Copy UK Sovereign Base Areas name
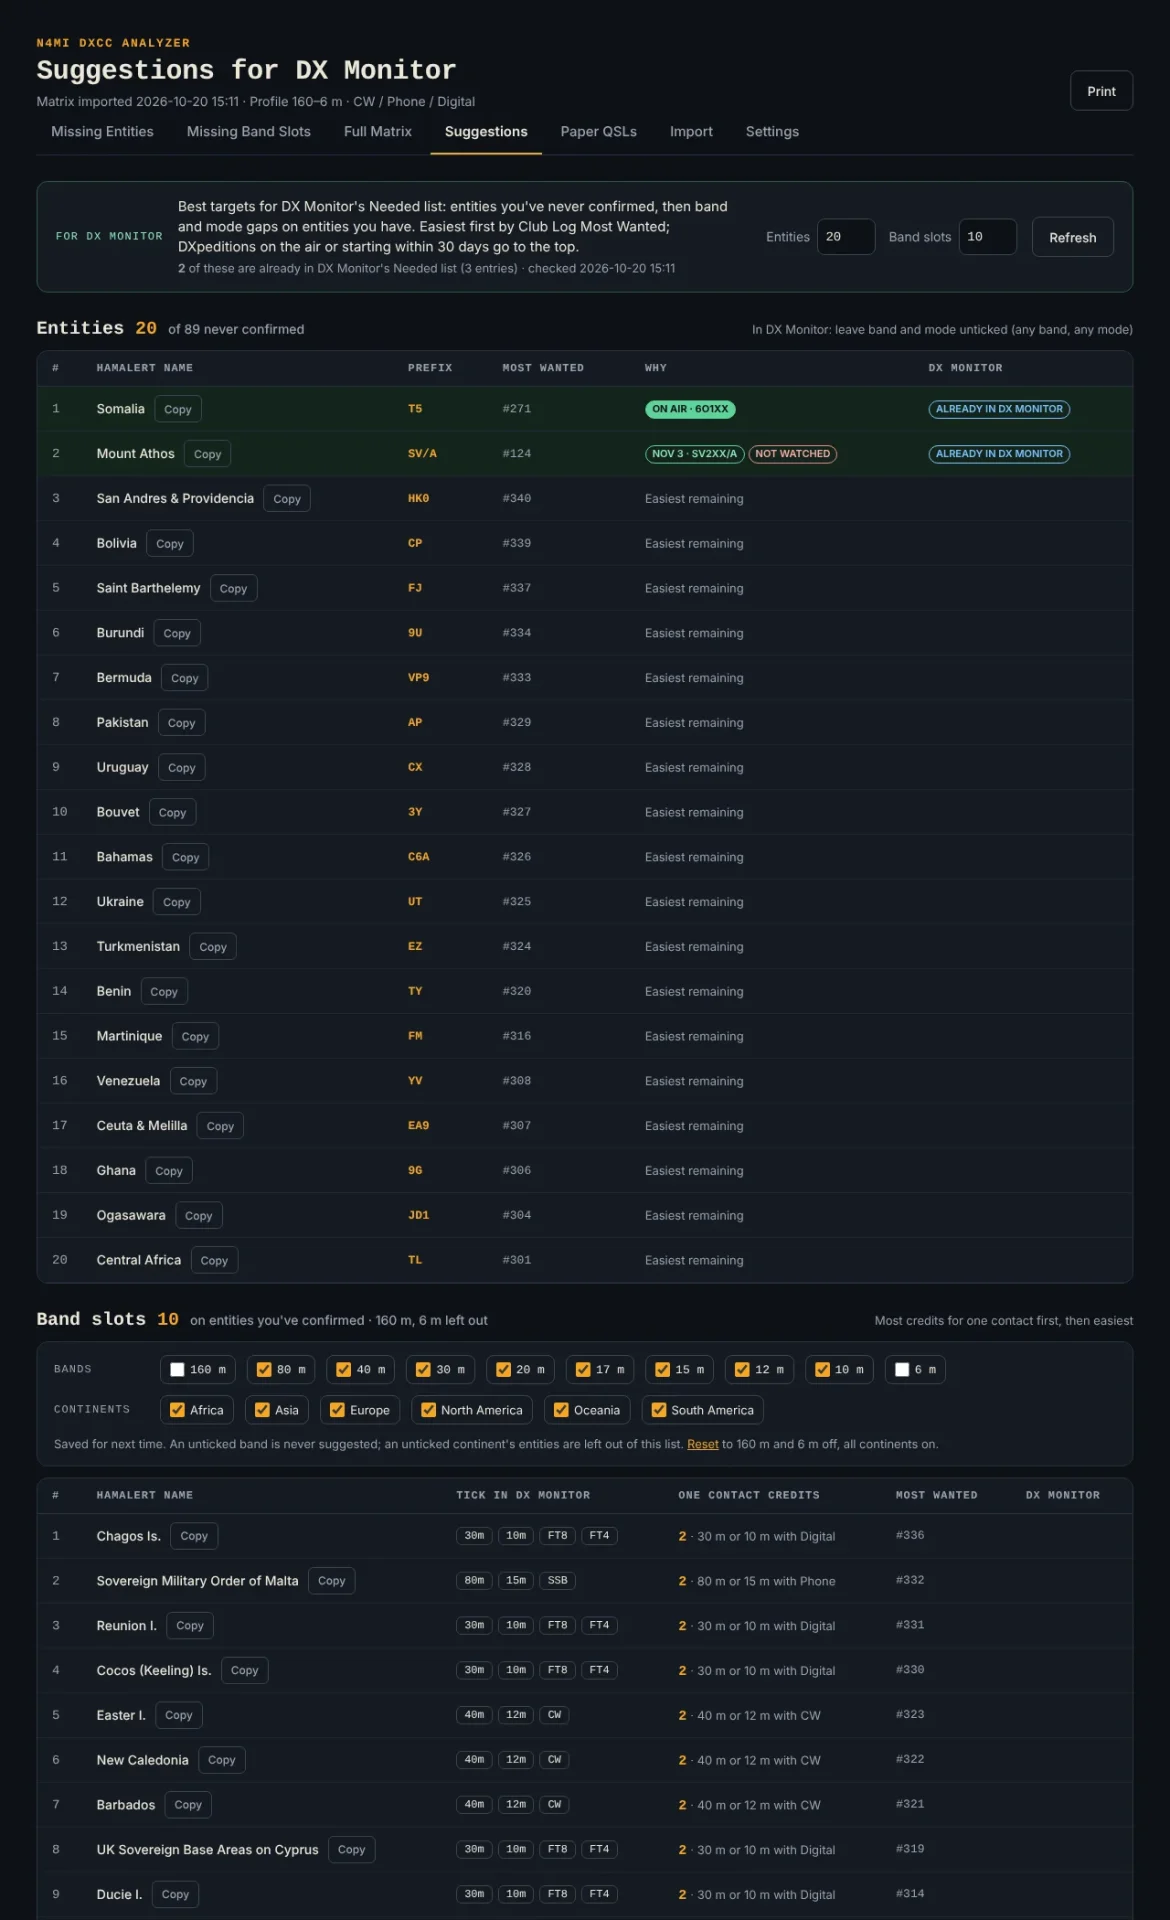The image size is (1170, 1920). click(x=352, y=1850)
